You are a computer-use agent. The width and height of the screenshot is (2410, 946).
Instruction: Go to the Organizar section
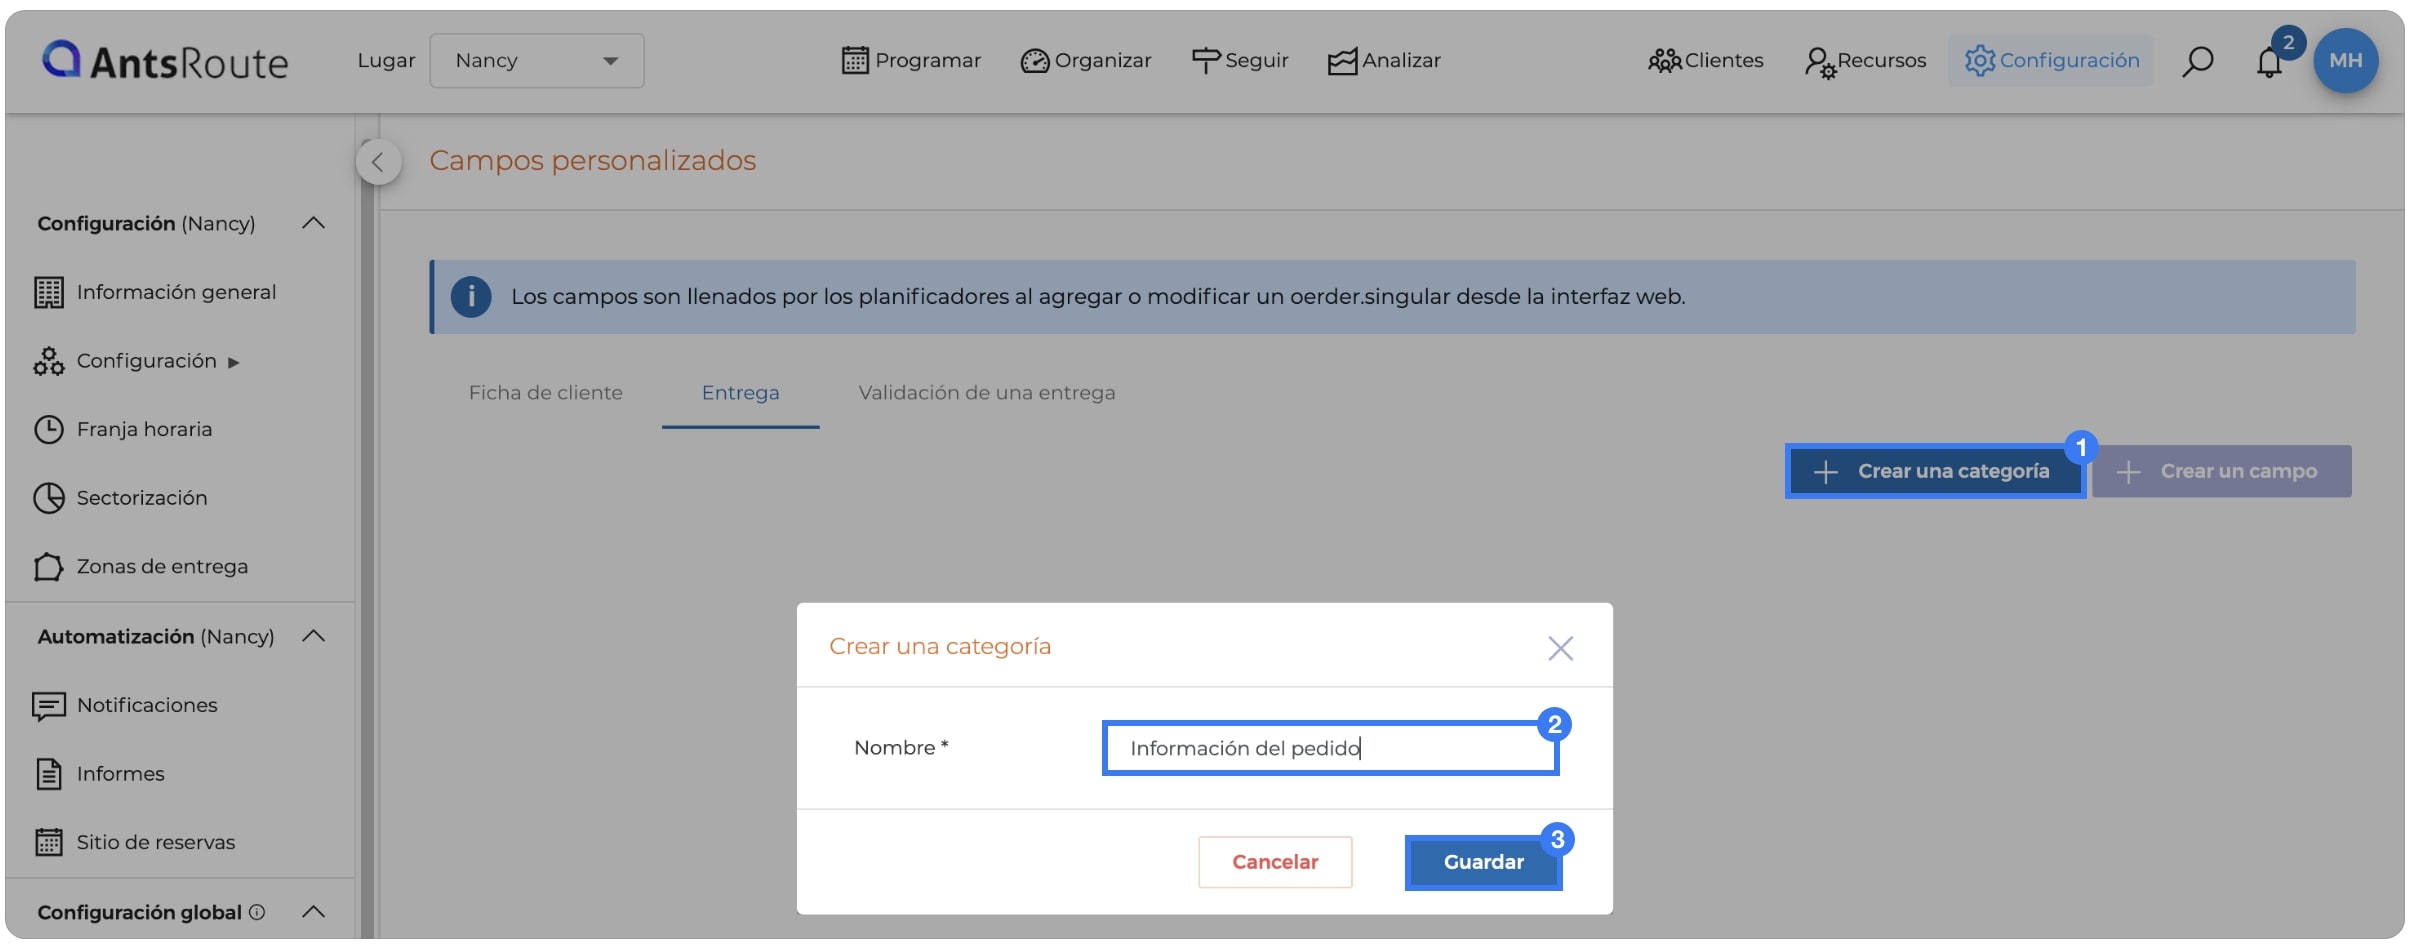tap(1086, 61)
